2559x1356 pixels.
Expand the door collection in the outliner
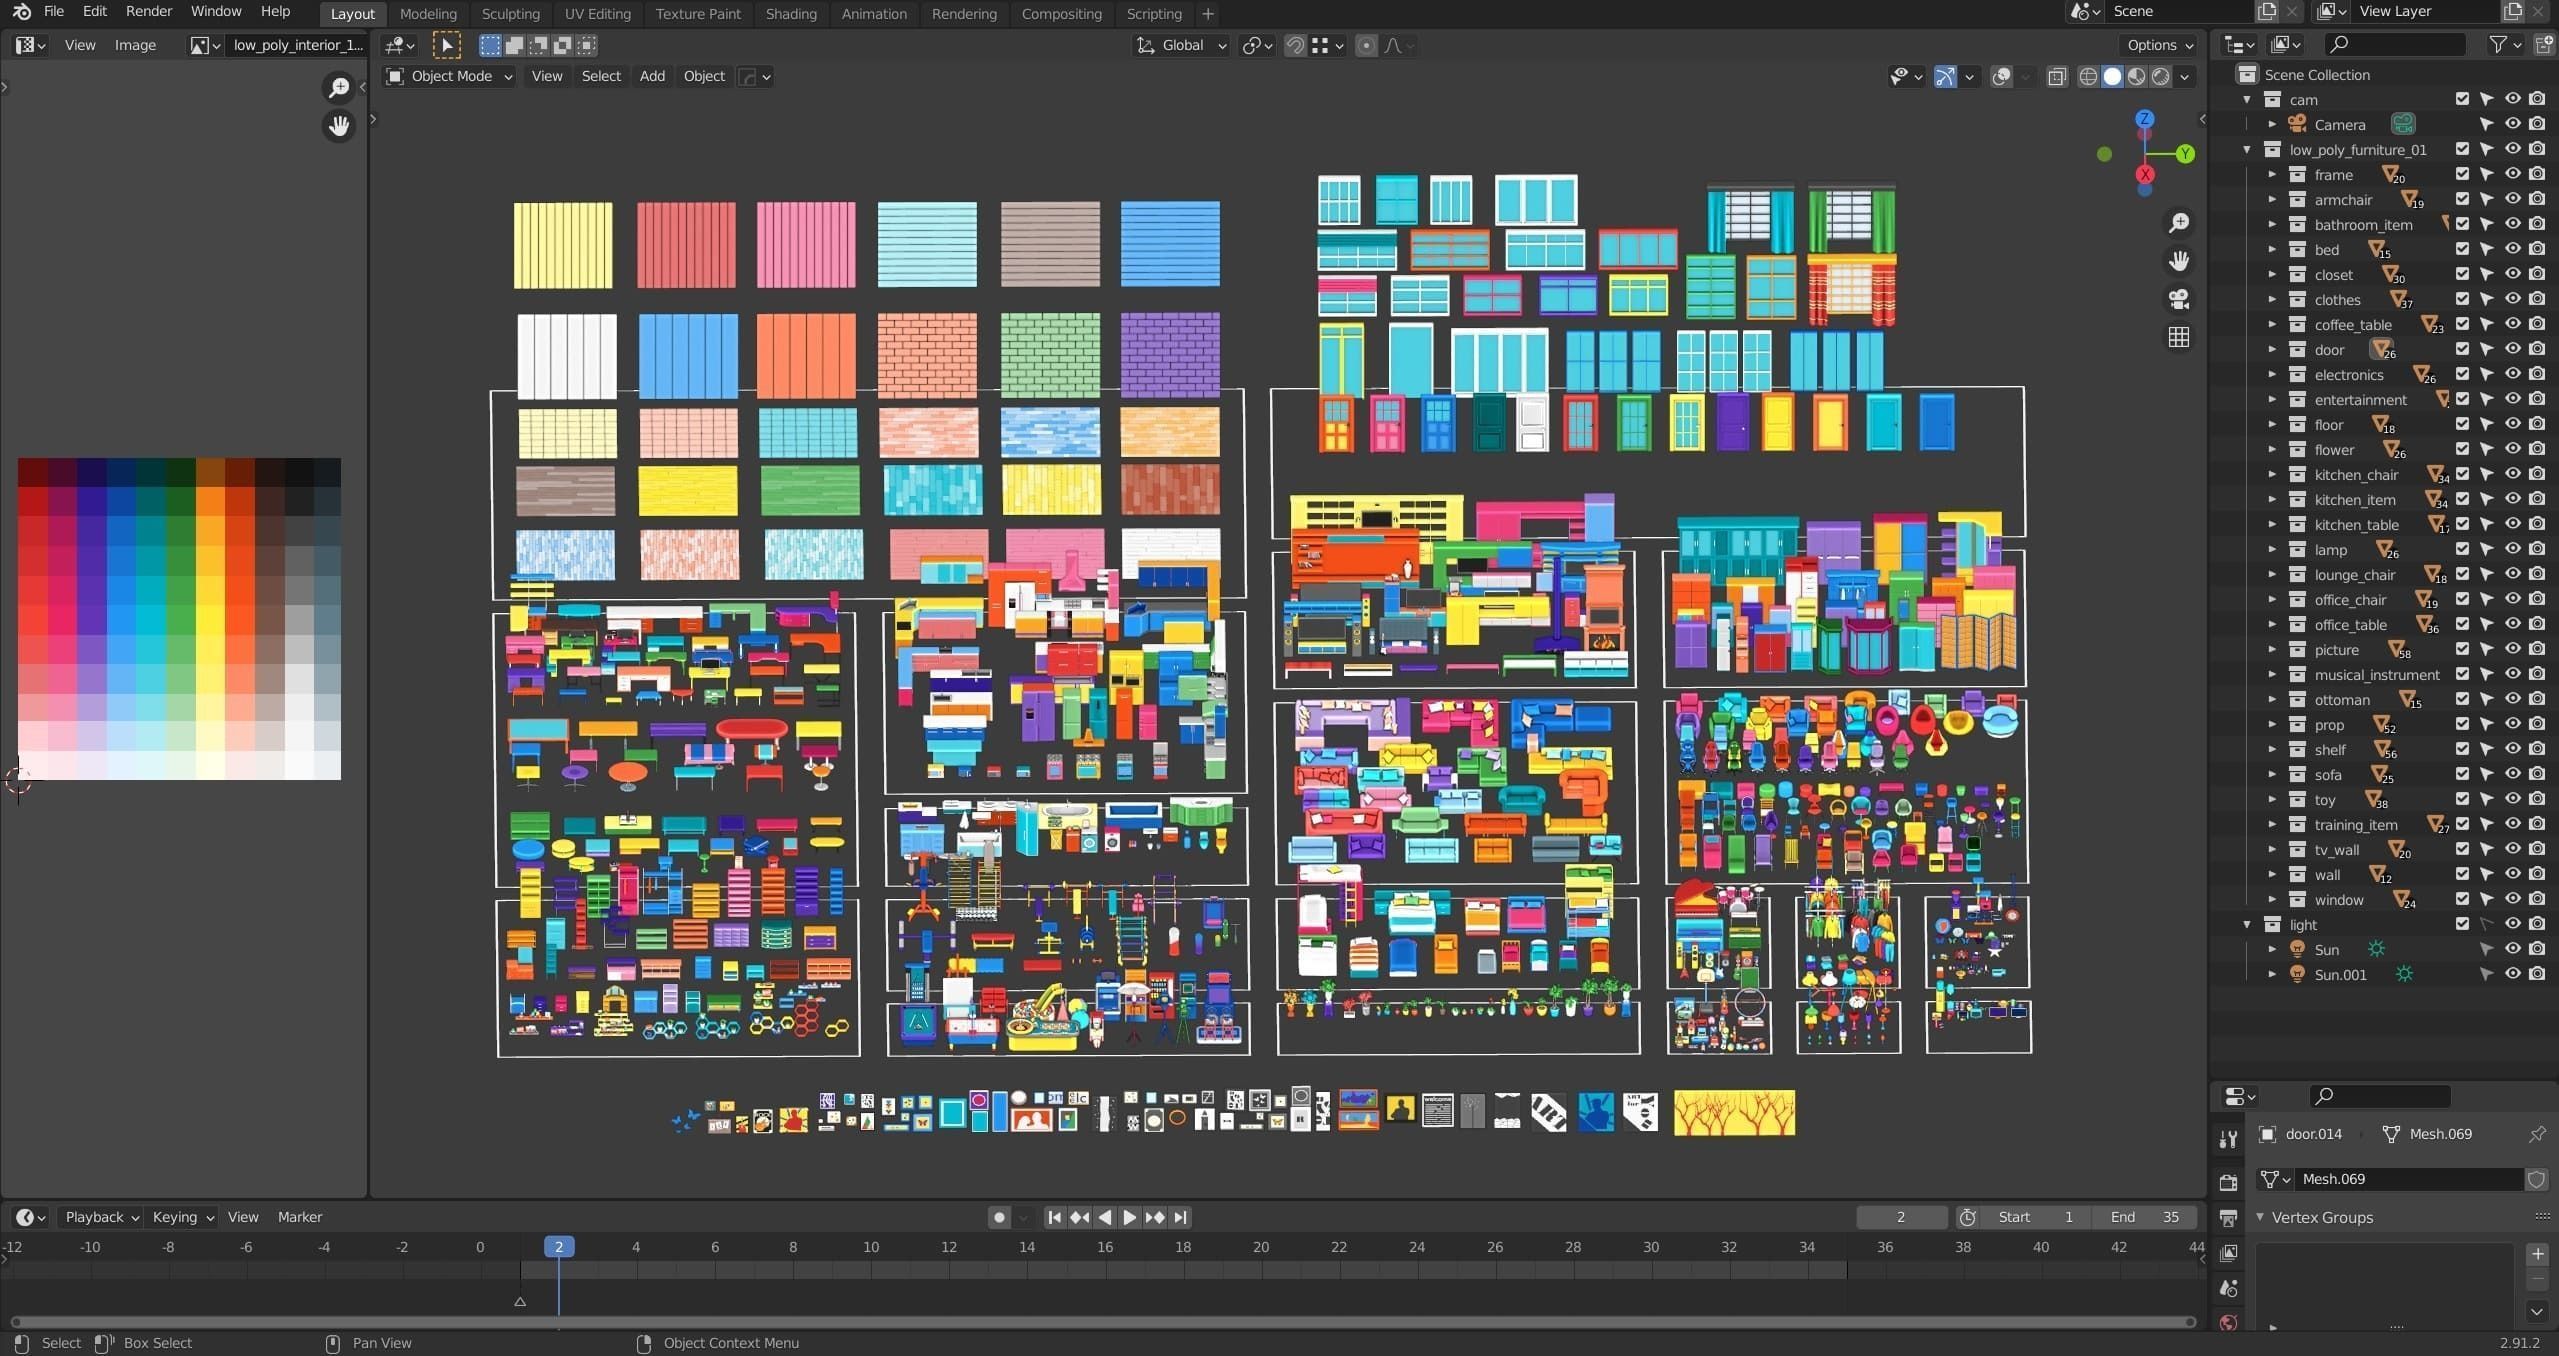(x=2272, y=349)
